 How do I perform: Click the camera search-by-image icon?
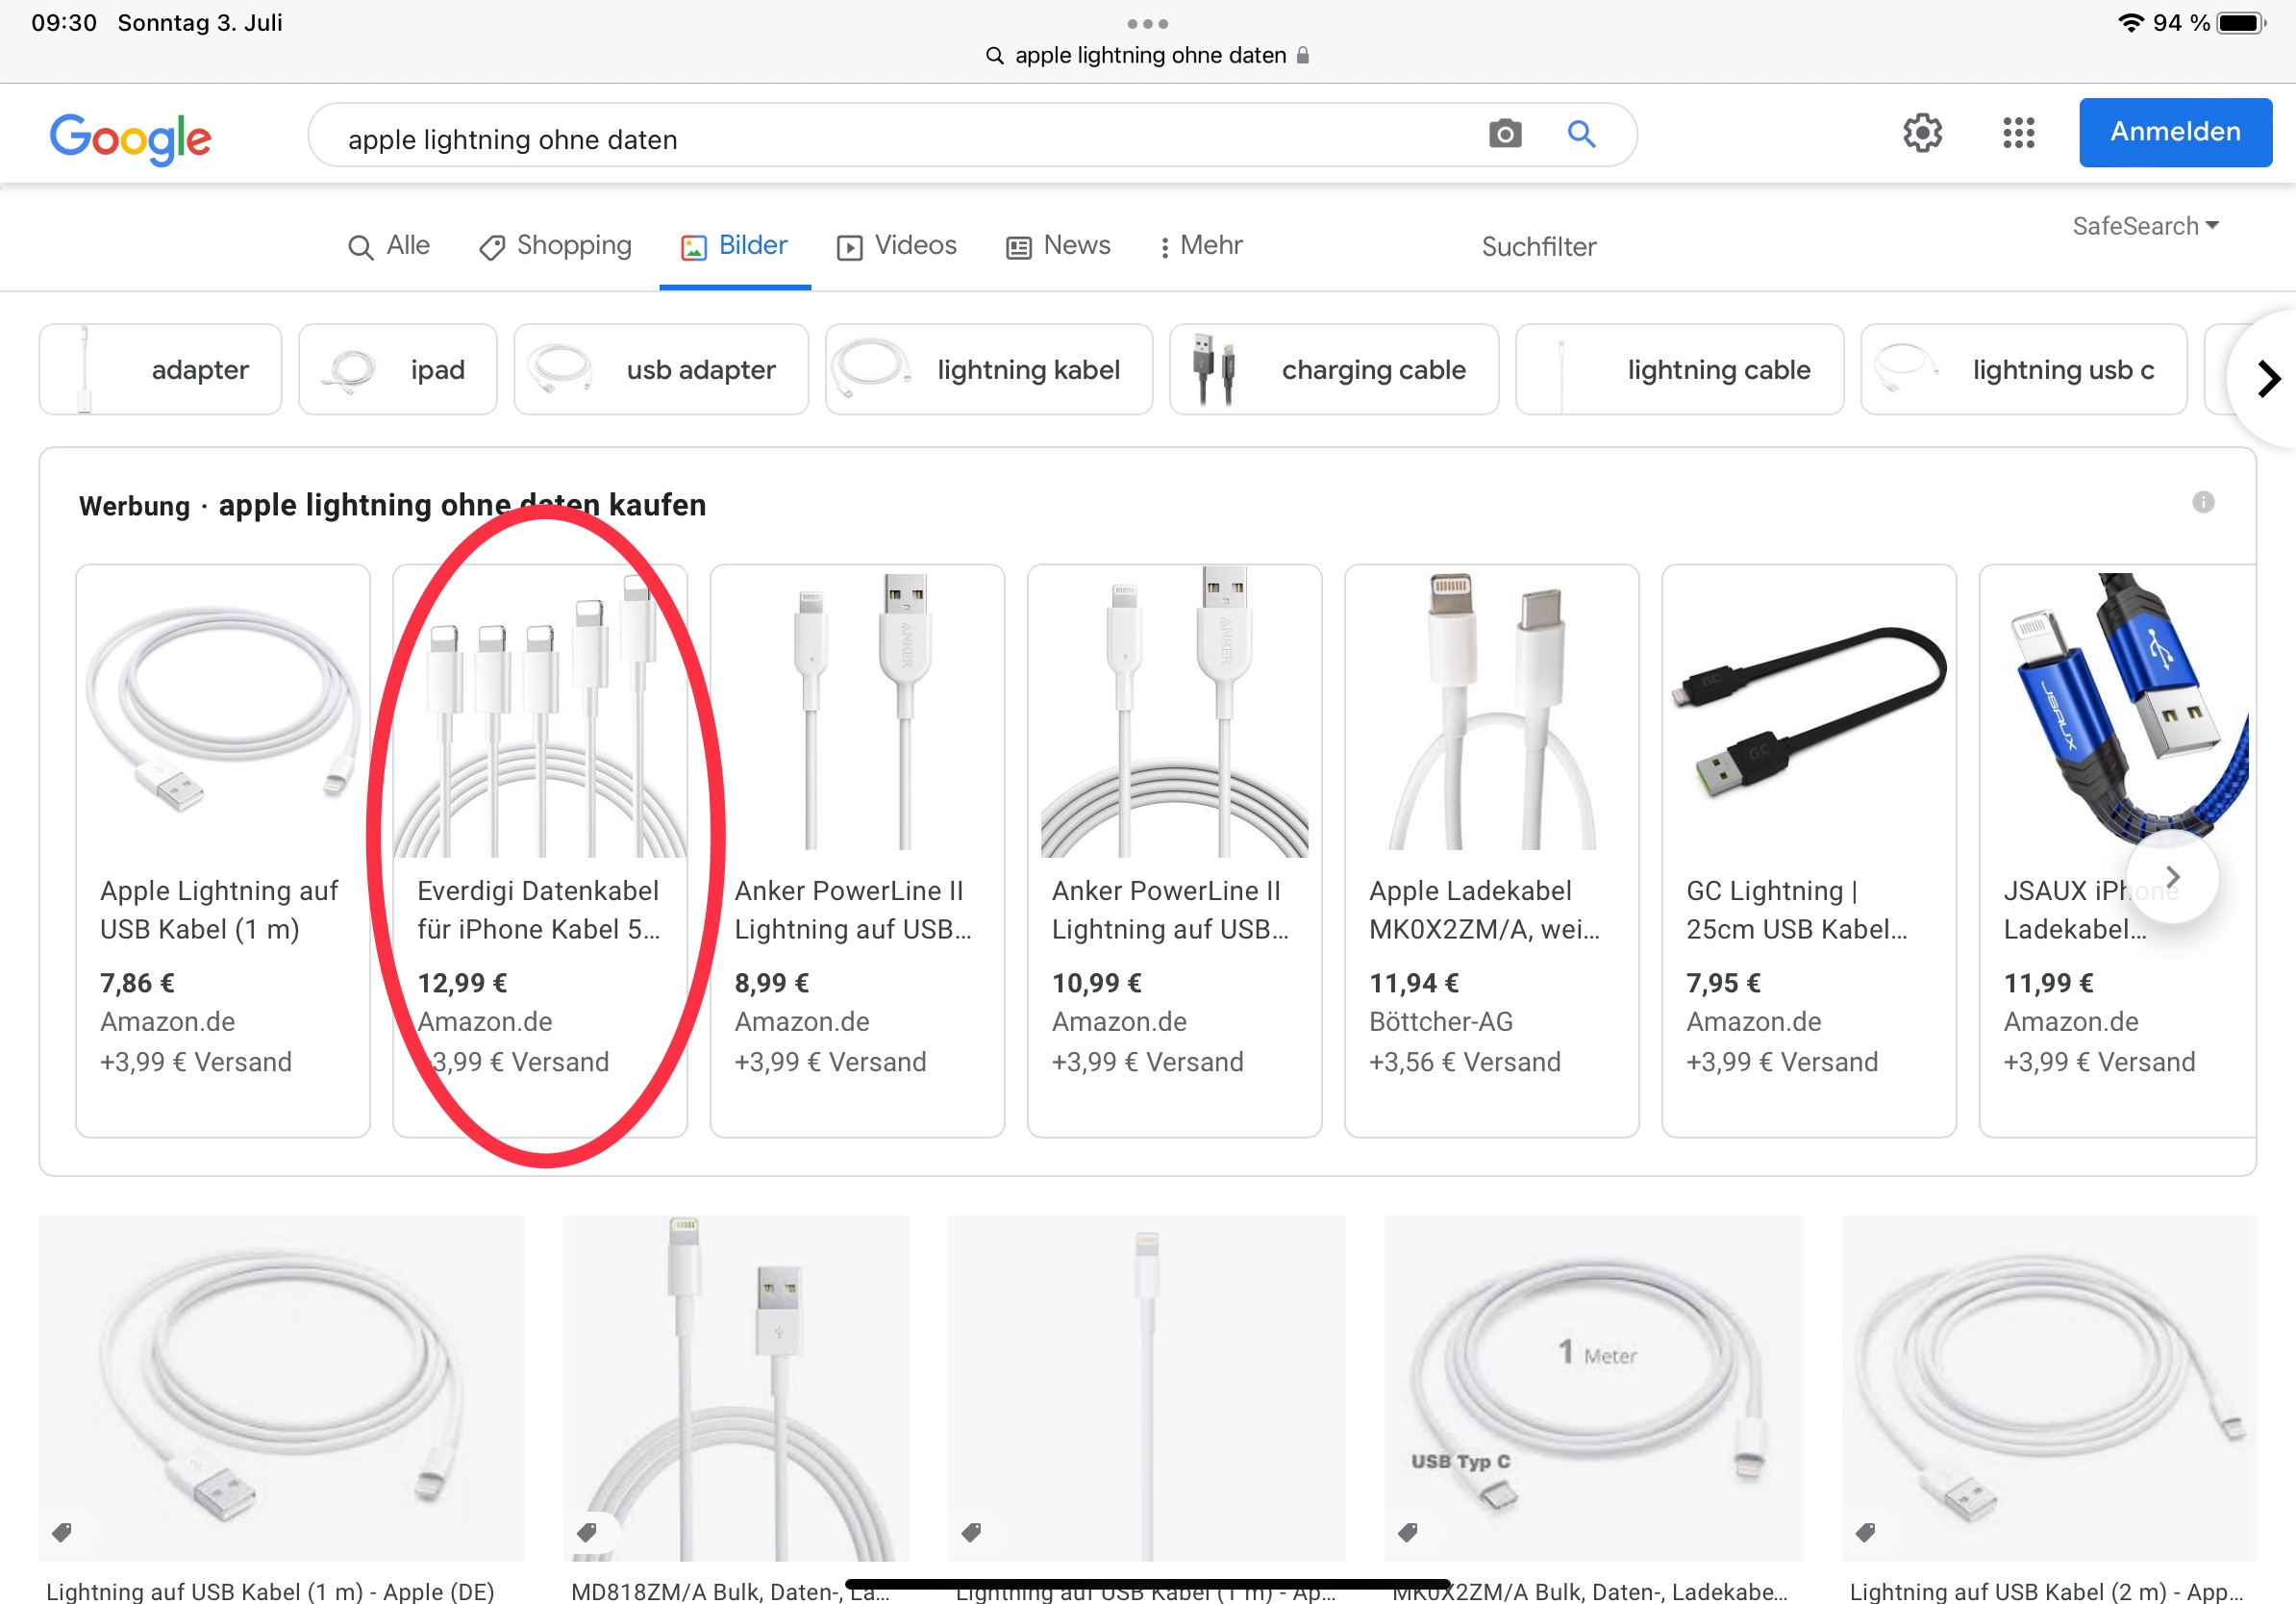1504,134
